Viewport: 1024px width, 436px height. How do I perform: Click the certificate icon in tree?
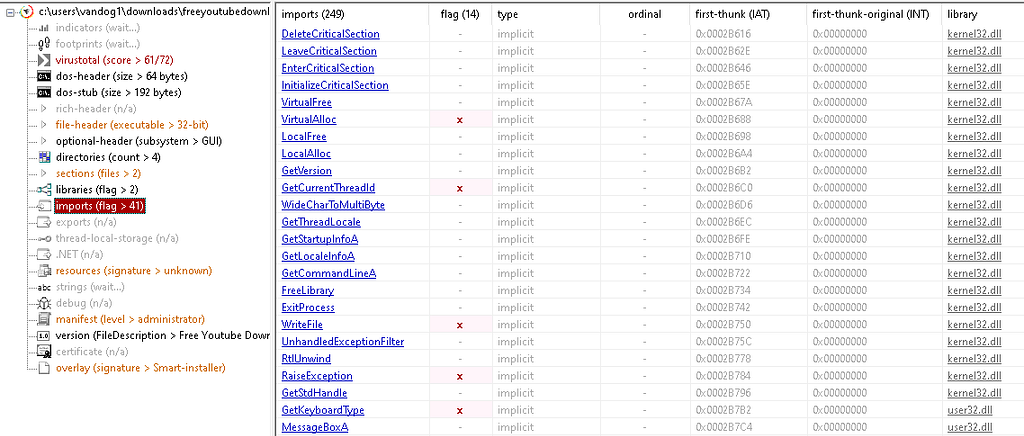(x=44, y=352)
